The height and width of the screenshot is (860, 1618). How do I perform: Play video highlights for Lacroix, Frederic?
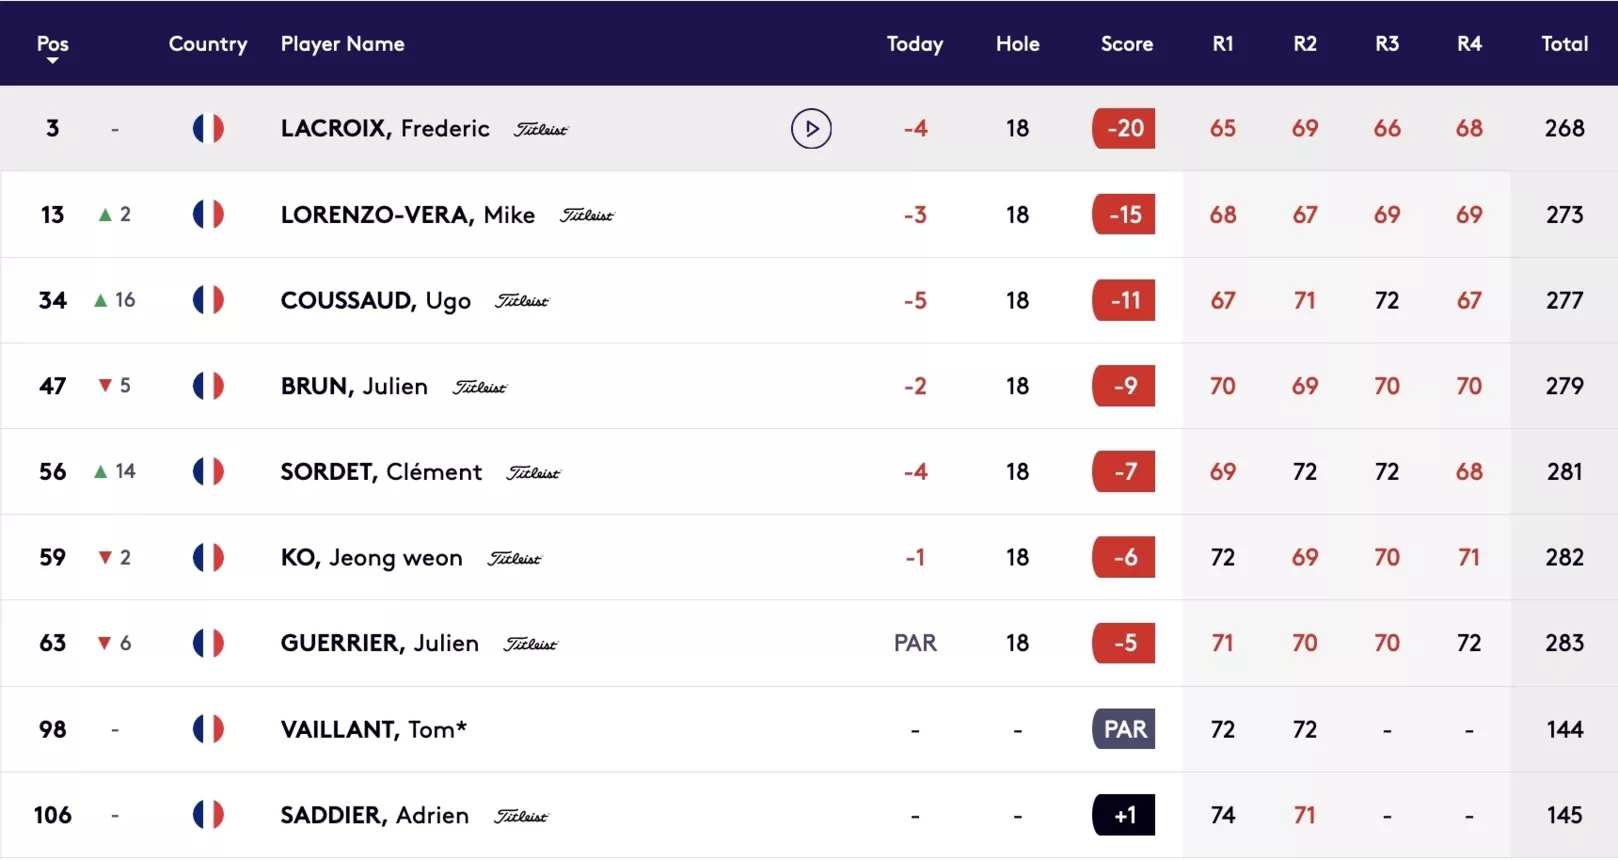pos(811,128)
